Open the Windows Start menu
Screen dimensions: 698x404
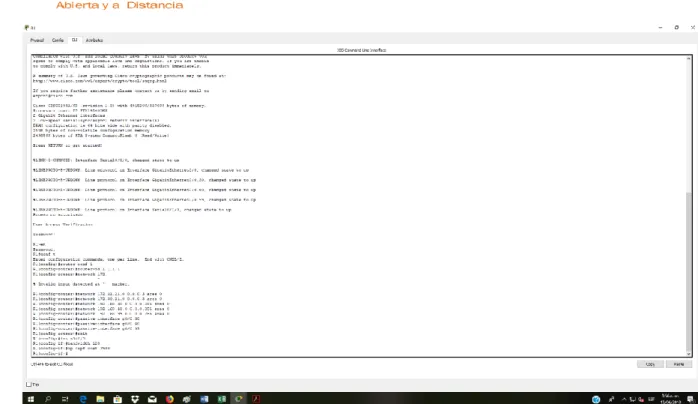pyautogui.click(x=31, y=399)
